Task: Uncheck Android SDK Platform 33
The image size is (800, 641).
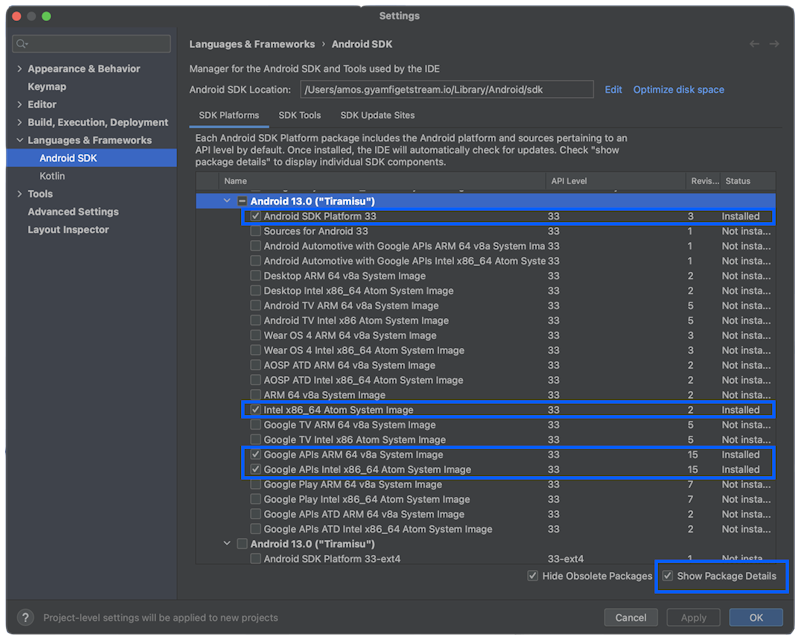Action: click(x=256, y=216)
